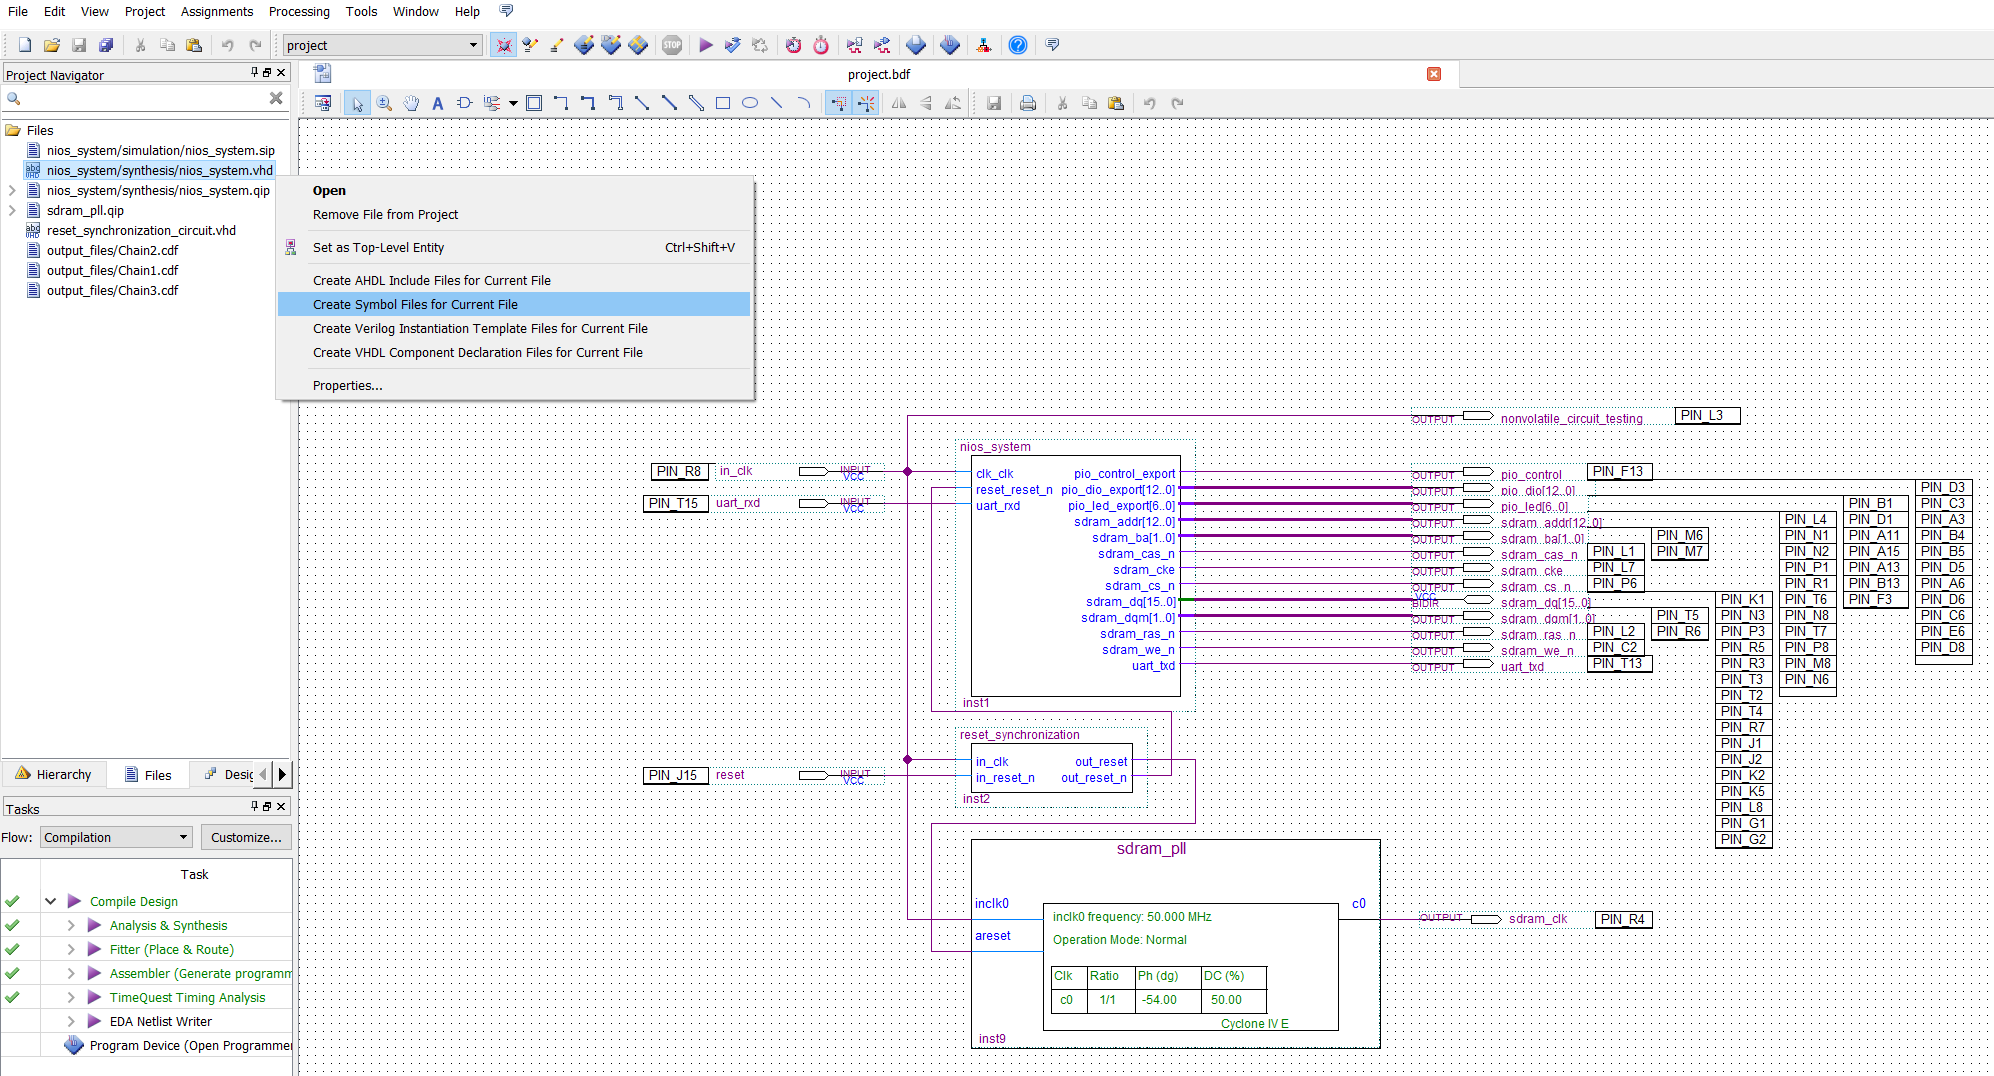Toggle the Selection pointer tool
The width and height of the screenshot is (1994, 1076).
pos(357,103)
